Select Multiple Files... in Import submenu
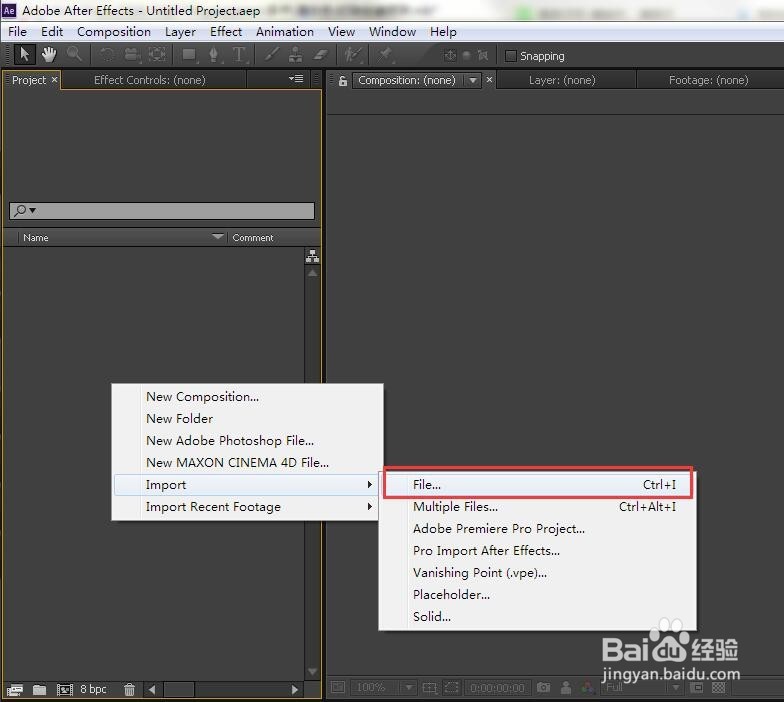The width and height of the screenshot is (784, 702). 538,506
